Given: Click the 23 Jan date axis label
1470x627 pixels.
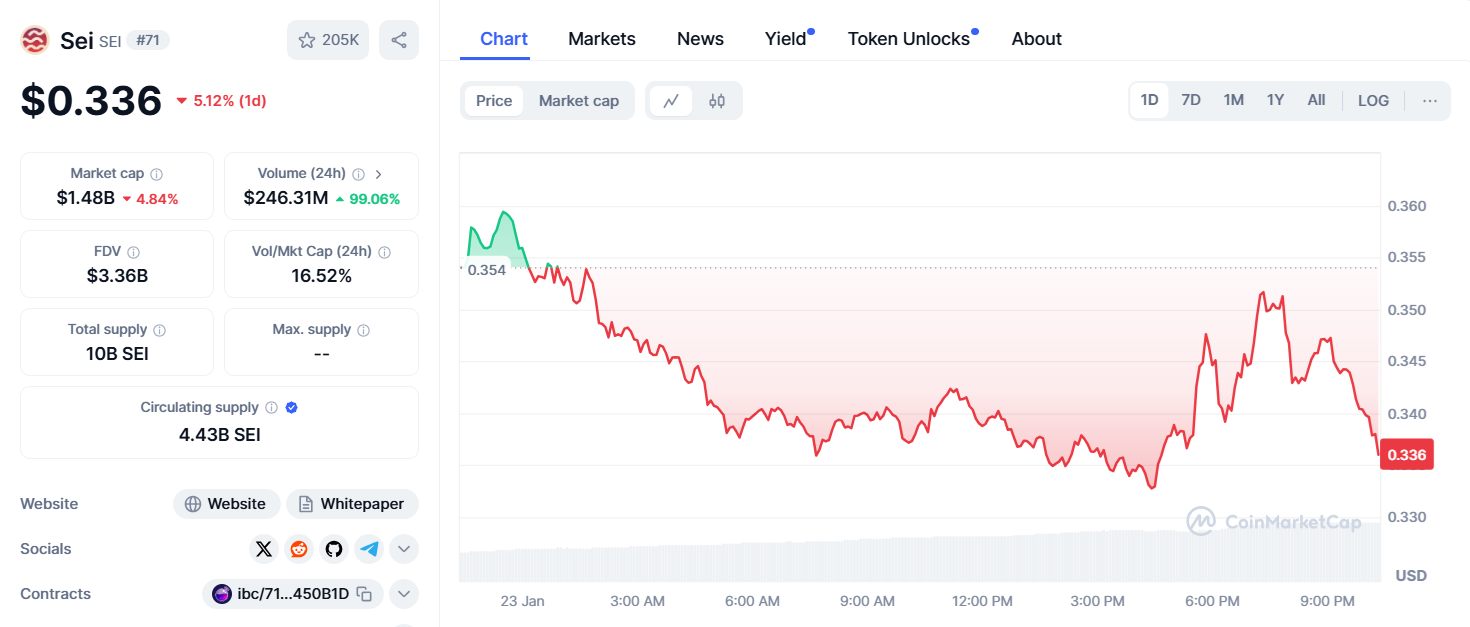Looking at the screenshot, I should click(522, 601).
